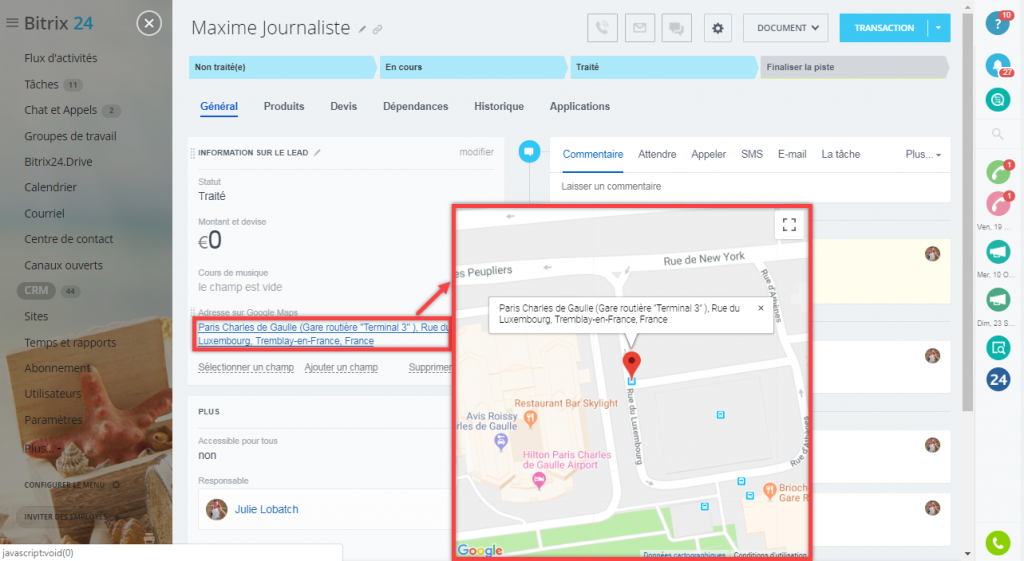This screenshot has width=1024, height=561.
Task: Click Restaurant Bar Skylight map icon
Action: (531, 417)
